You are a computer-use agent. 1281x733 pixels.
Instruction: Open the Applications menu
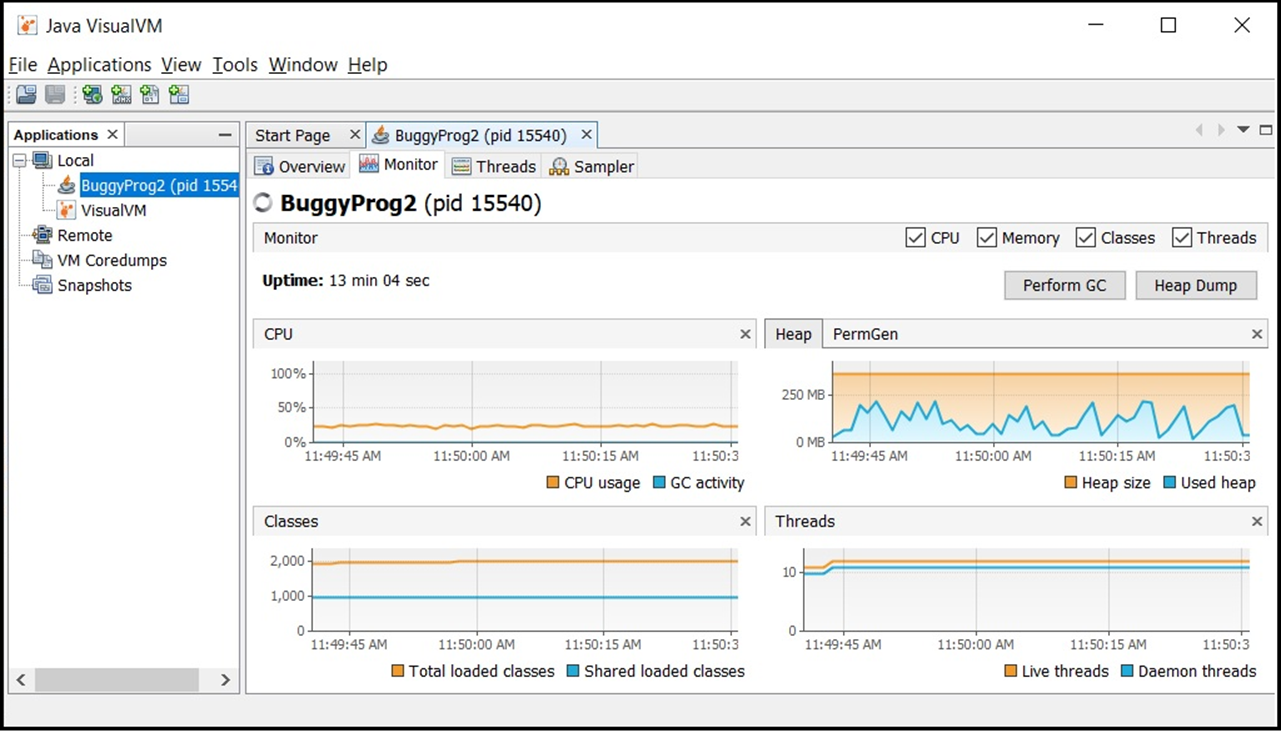(99, 64)
